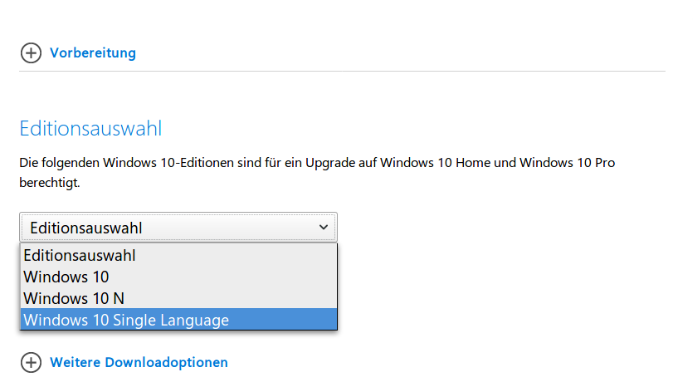Expand Vorbereitung via its circled plus icon
This screenshot has width=693, height=376.
coord(31,53)
